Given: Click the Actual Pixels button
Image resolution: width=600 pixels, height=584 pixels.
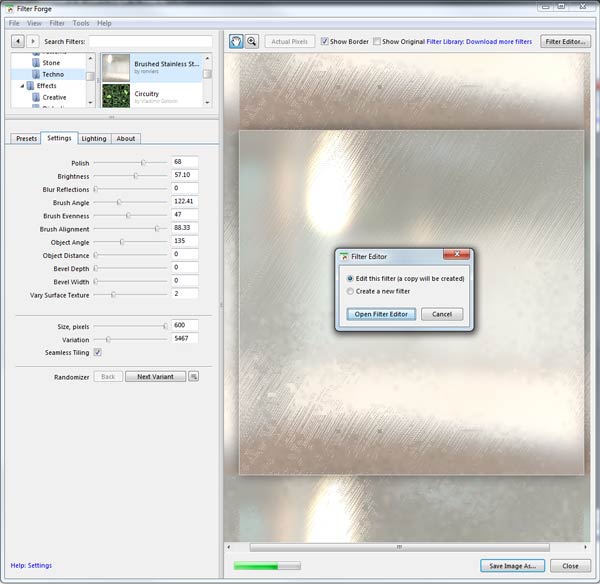Looking at the screenshot, I should point(290,41).
